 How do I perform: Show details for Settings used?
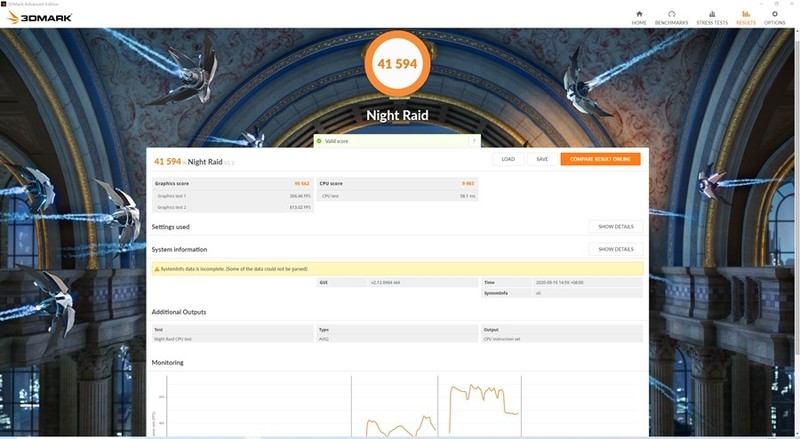coord(616,227)
